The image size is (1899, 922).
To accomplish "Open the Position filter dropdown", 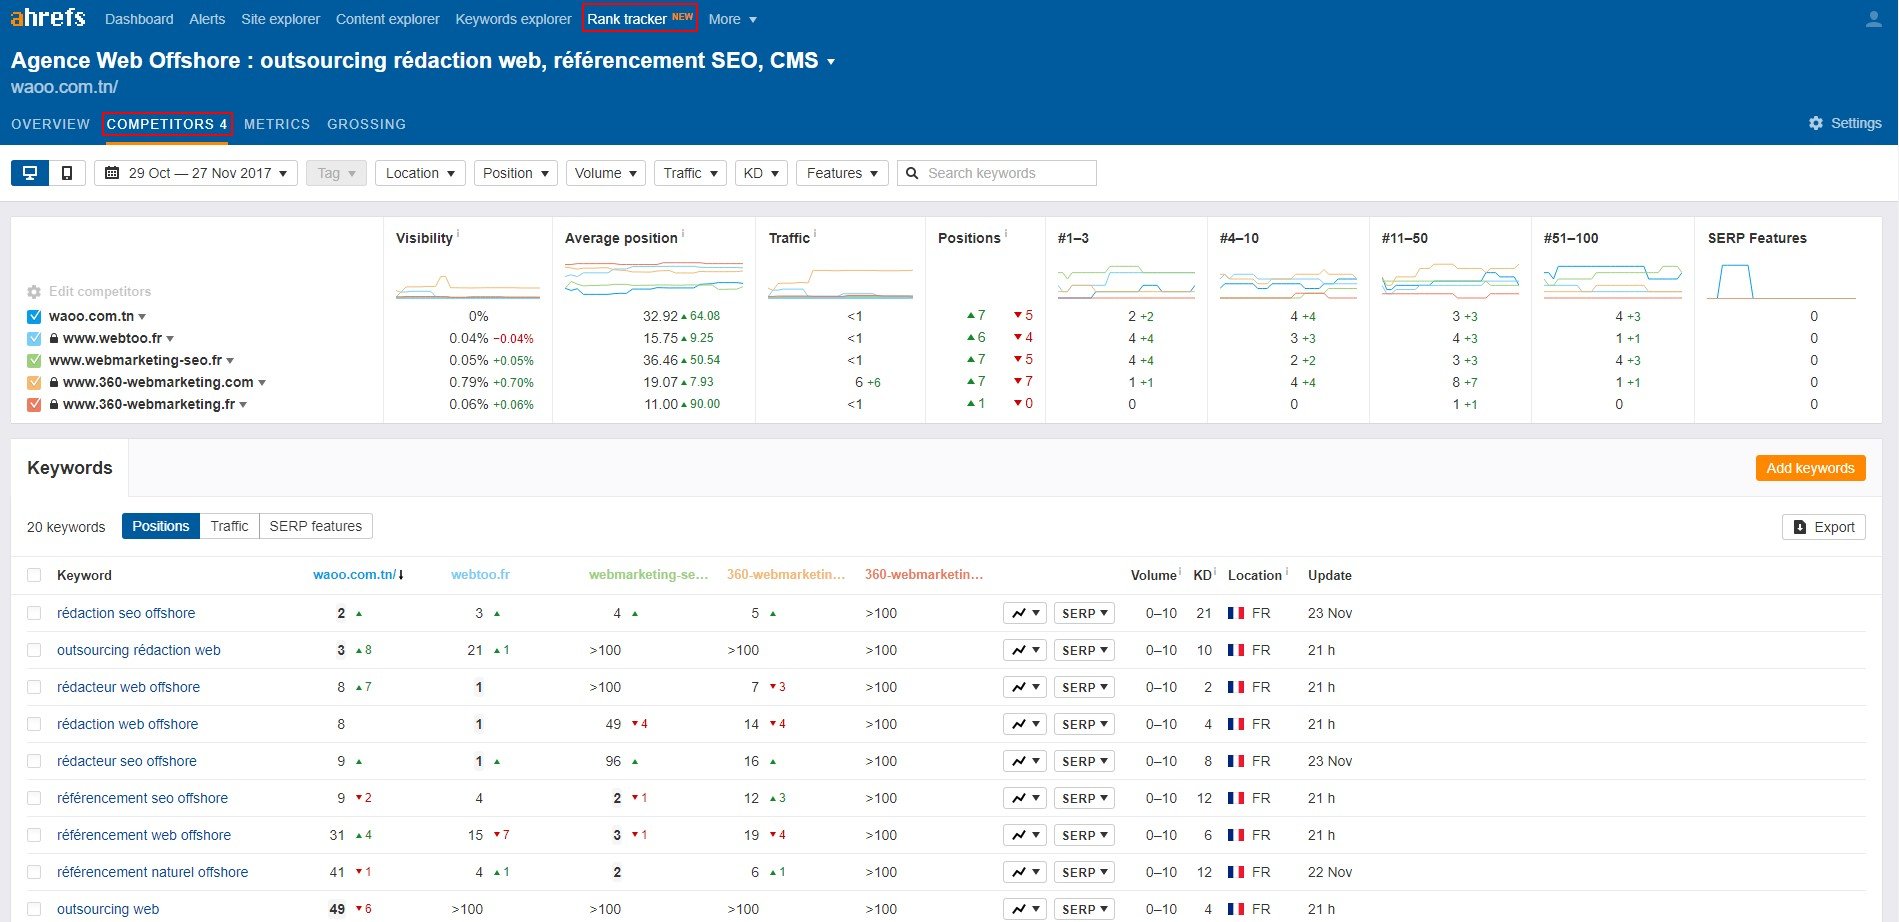I will coord(515,173).
